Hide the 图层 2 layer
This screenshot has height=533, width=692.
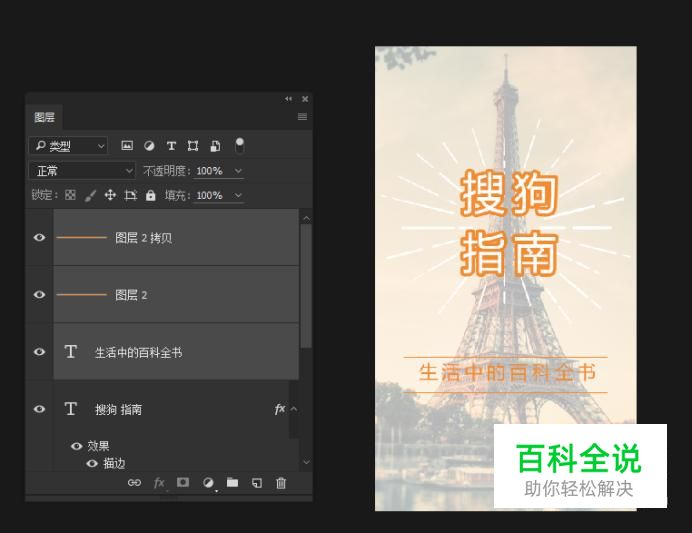point(39,294)
